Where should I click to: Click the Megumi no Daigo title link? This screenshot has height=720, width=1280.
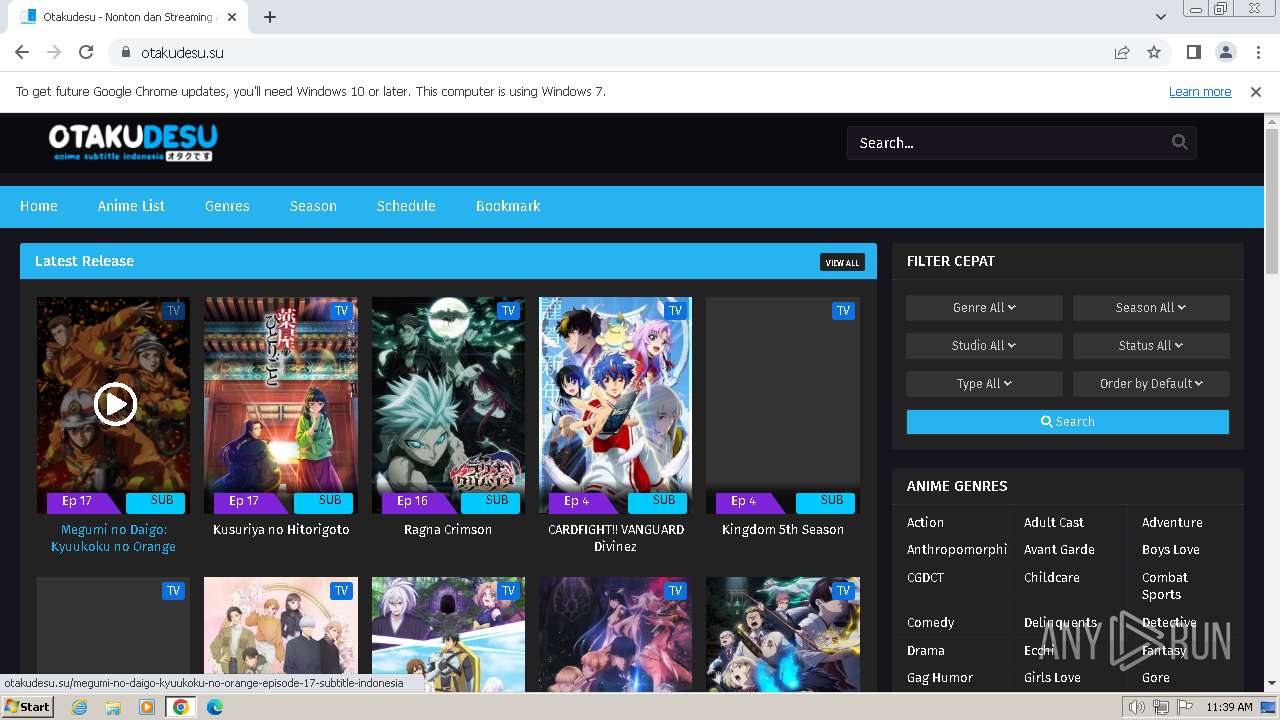click(x=113, y=538)
